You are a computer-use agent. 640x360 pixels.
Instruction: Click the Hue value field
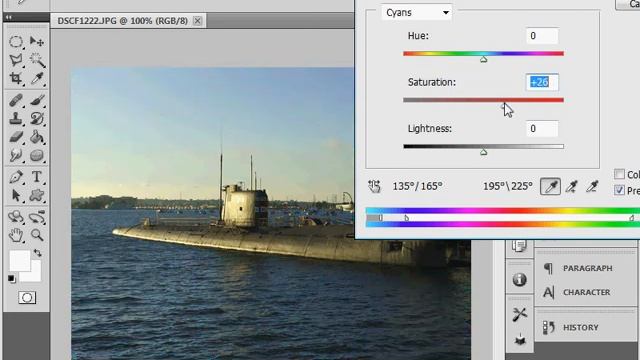coord(542,36)
